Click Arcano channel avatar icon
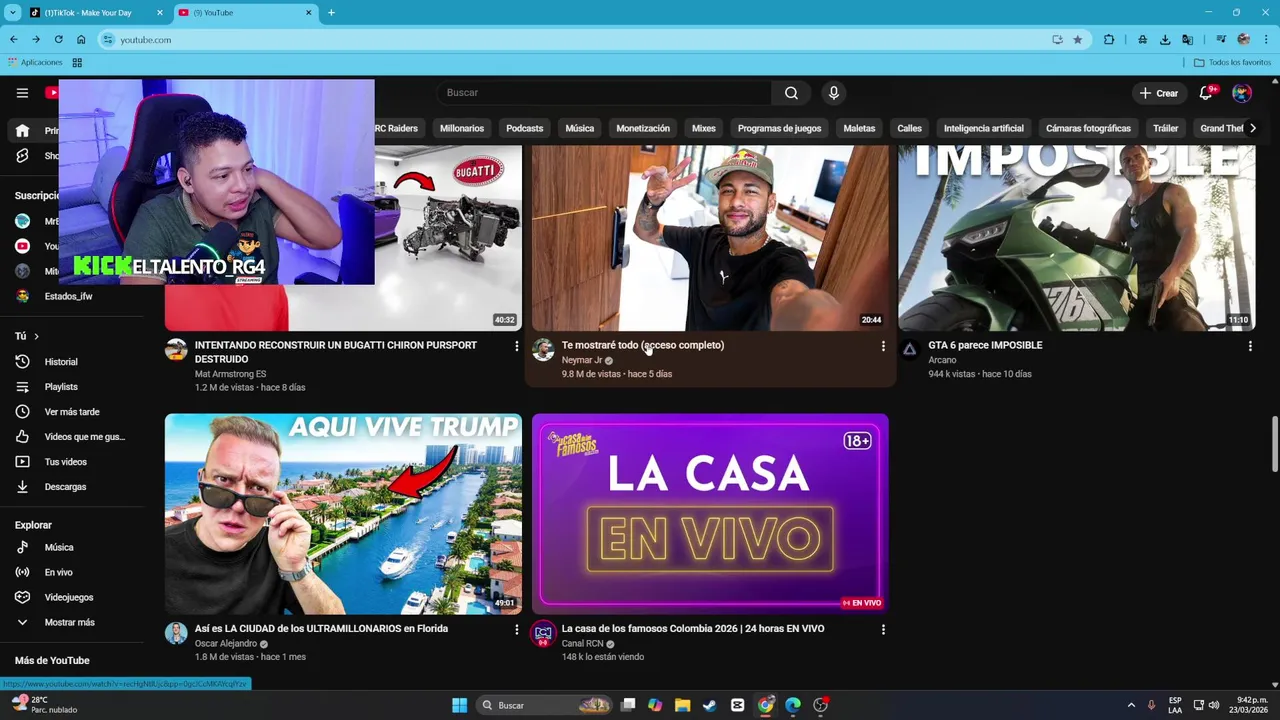Screen dimensions: 1280x720 (910, 349)
